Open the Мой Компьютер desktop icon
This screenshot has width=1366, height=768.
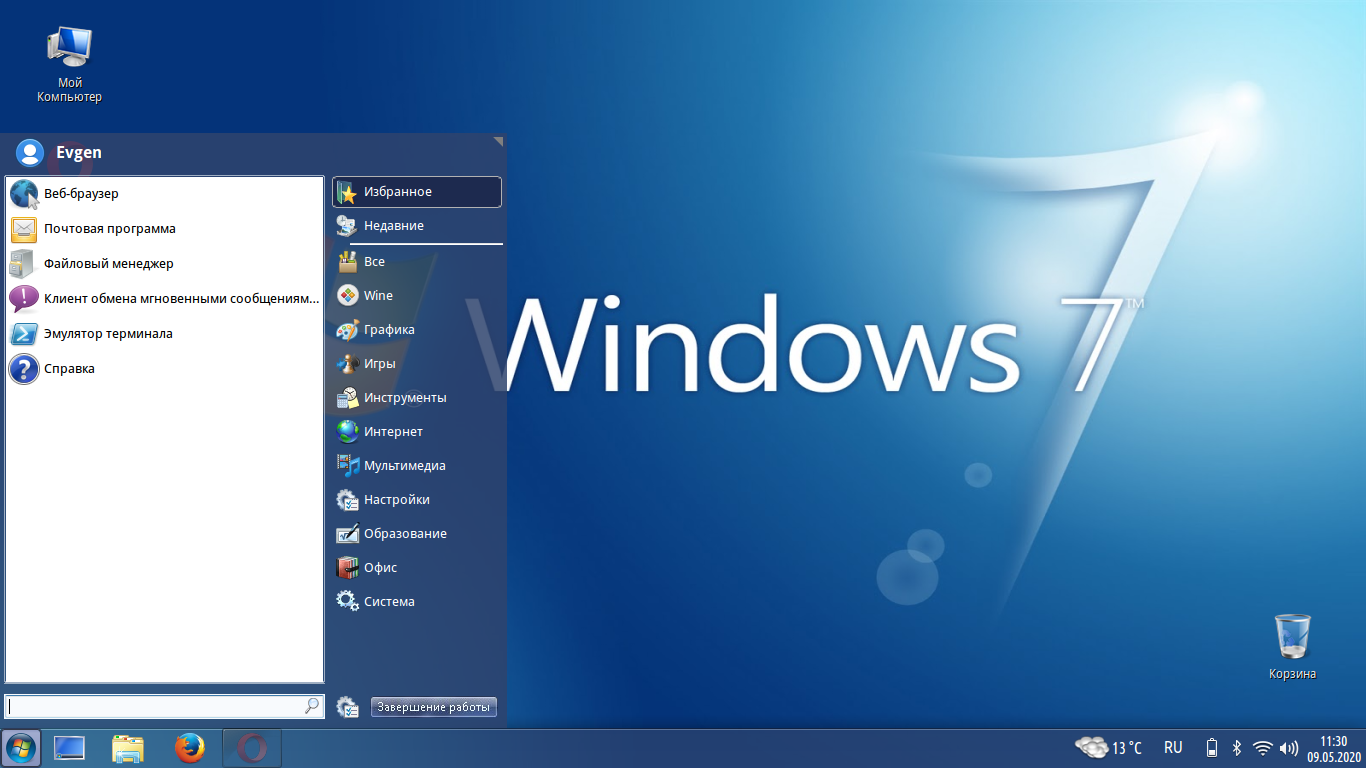coord(69,63)
